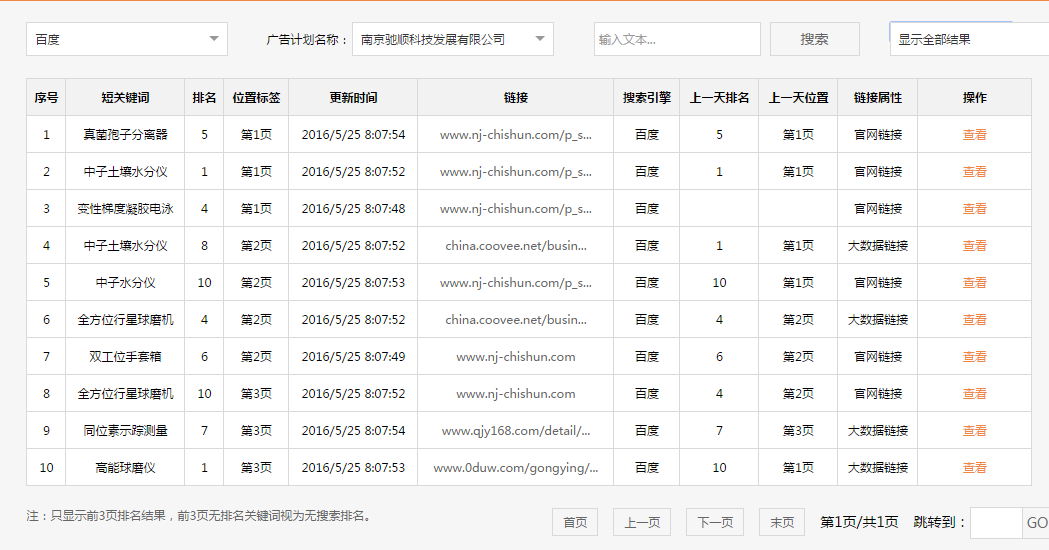Select the 位置标签 column header

click(x=256, y=98)
